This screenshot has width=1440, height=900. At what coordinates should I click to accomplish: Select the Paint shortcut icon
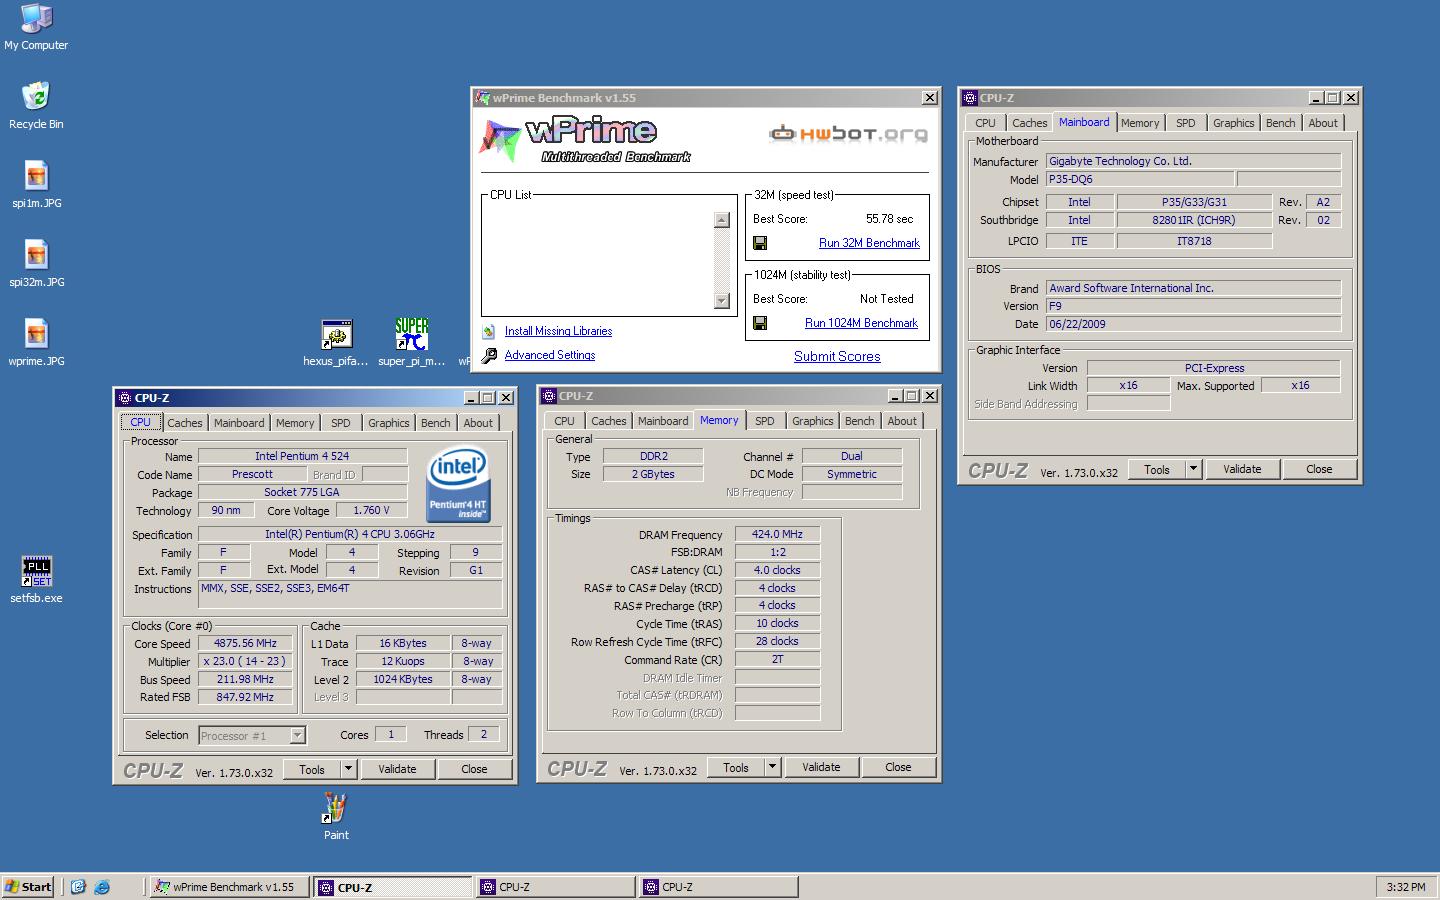tap(336, 808)
